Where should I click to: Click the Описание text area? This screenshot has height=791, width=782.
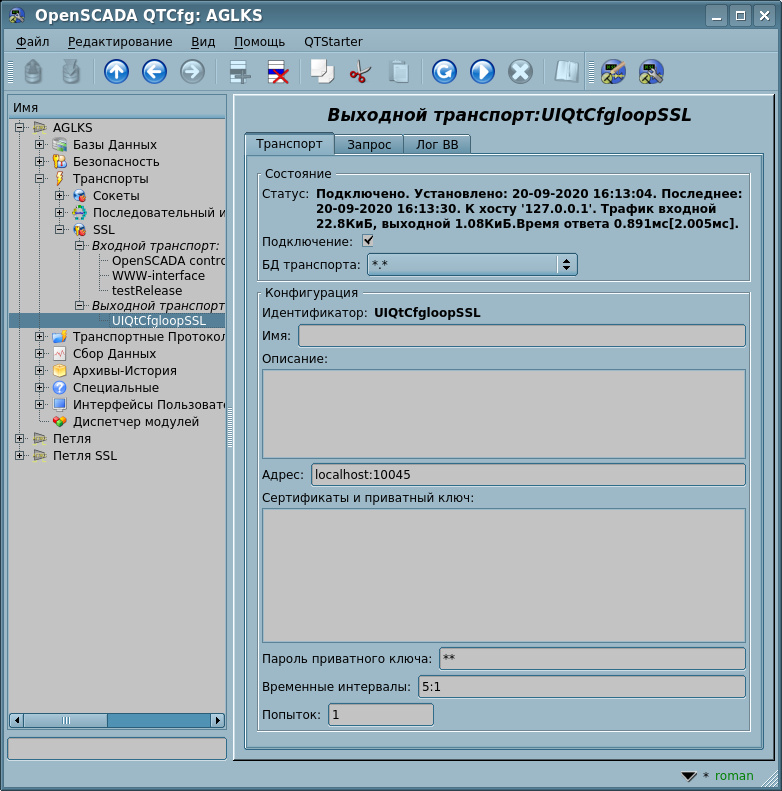tap(504, 414)
